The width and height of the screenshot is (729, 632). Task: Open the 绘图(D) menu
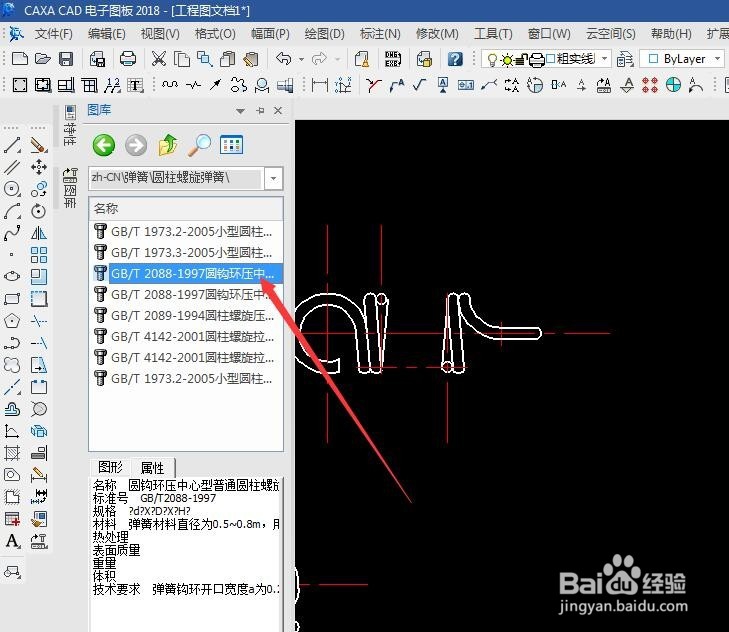tap(325, 34)
